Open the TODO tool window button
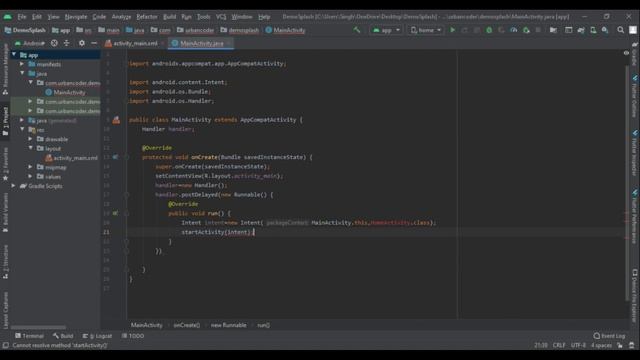Image resolution: width=640 pixels, height=360 pixels. pos(133,336)
